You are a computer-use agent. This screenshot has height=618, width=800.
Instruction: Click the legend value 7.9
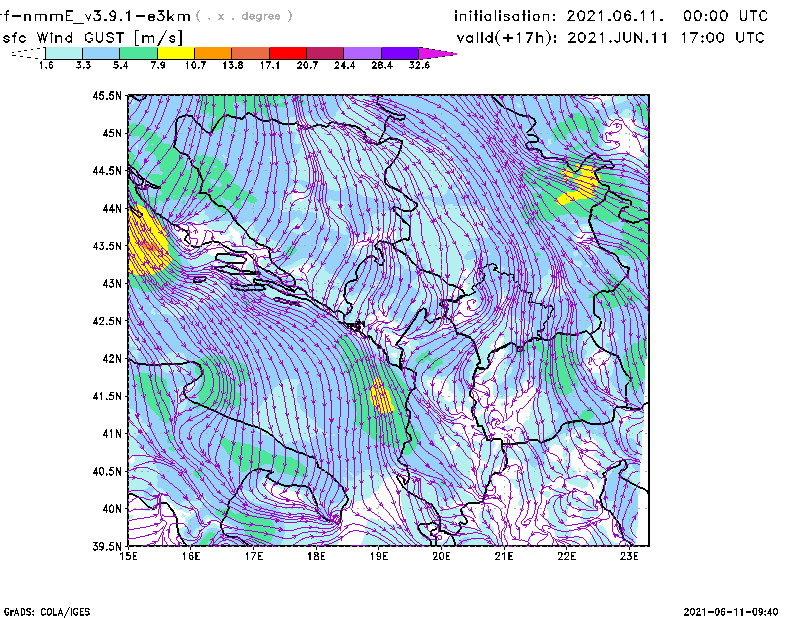coord(158,65)
